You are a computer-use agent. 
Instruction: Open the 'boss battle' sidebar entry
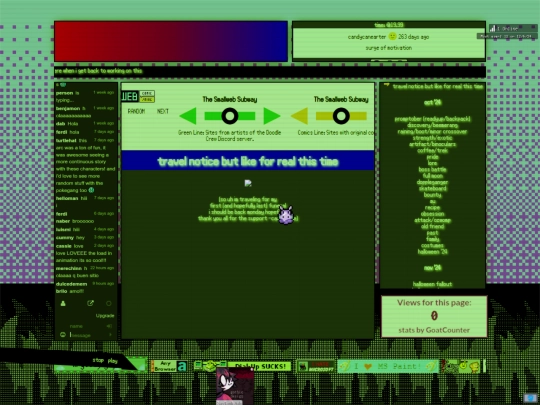(433, 169)
